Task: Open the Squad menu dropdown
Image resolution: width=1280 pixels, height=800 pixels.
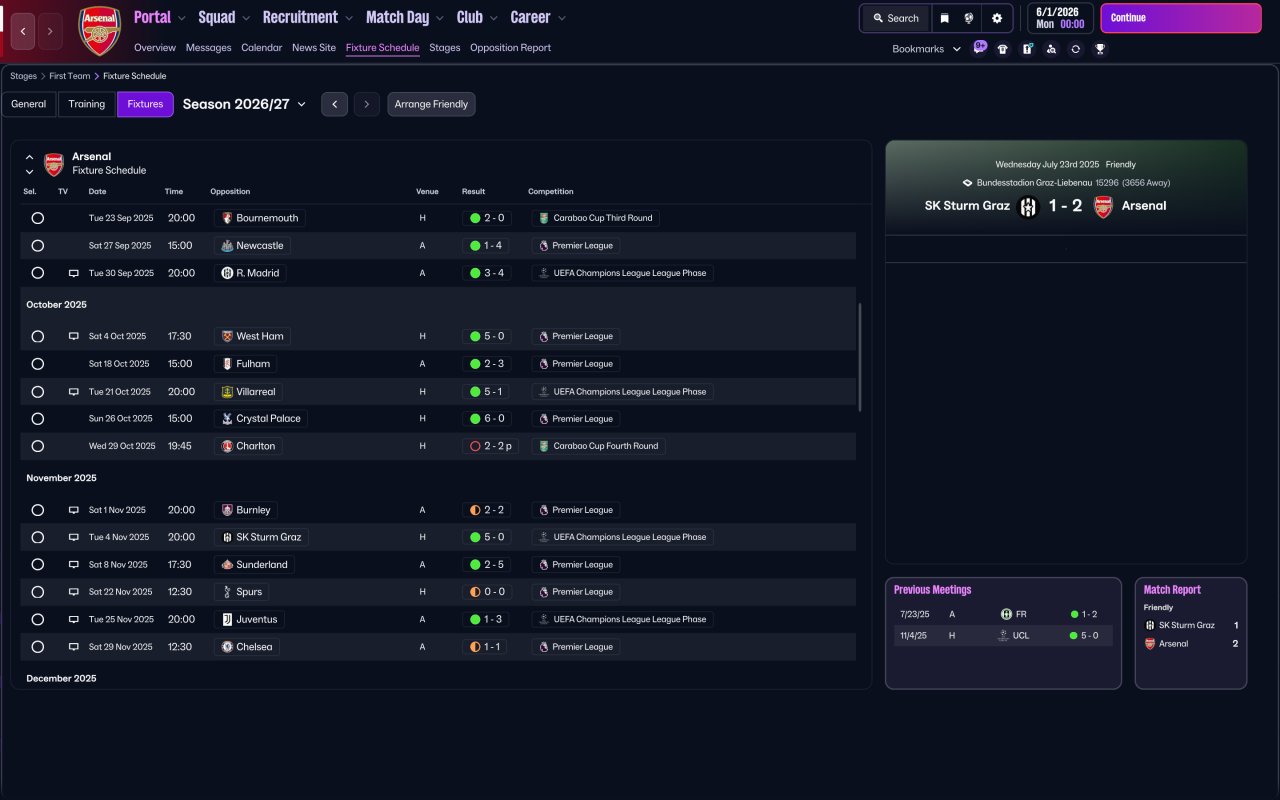Action: [x=224, y=17]
